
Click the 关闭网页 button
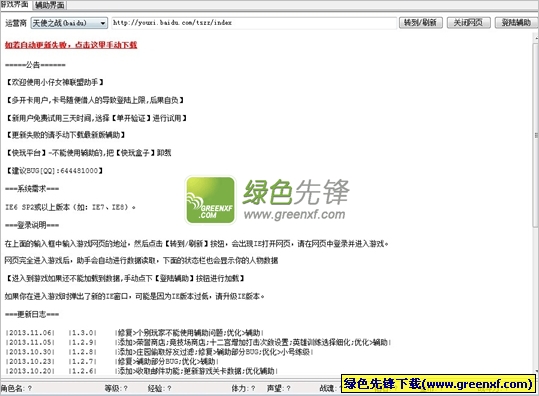(x=468, y=23)
